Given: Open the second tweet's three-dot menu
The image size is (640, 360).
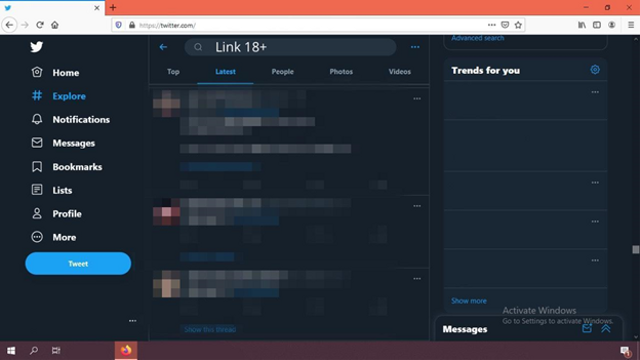Looking at the screenshot, I should (x=417, y=206).
